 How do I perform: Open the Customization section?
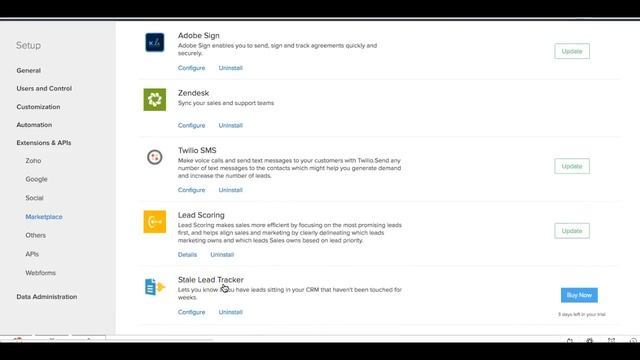(38, 107)
